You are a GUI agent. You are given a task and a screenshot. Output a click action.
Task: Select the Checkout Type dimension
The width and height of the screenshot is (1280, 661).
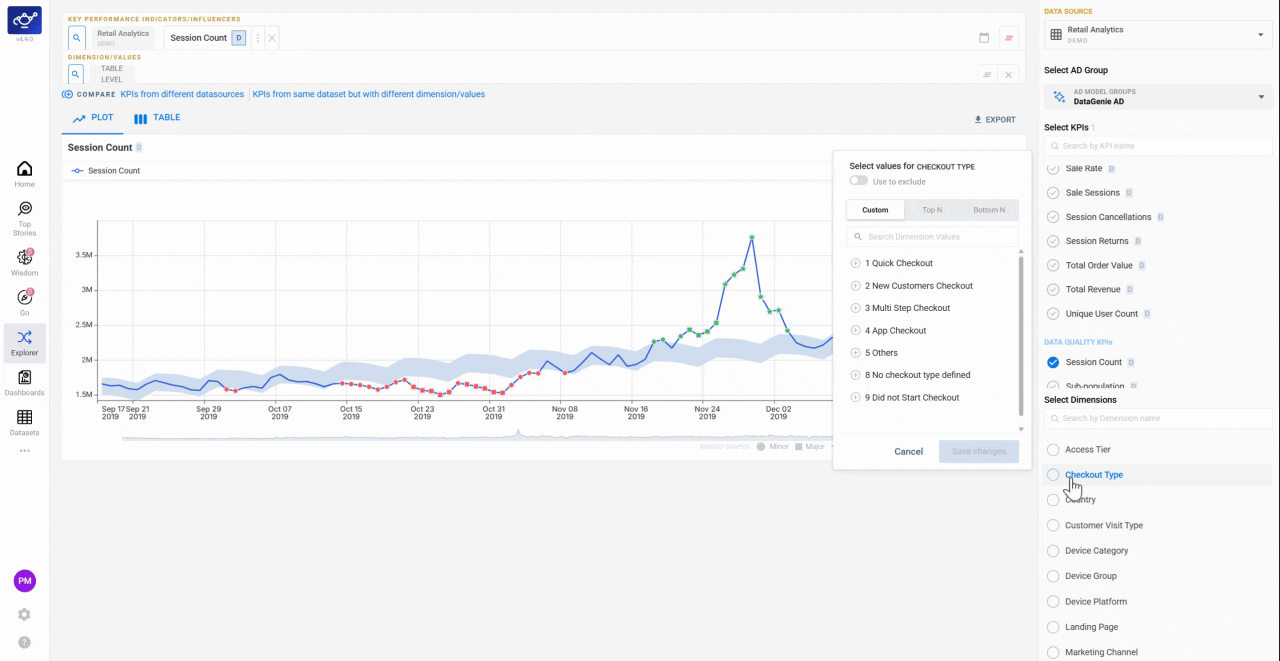[x=1053, y=475]
